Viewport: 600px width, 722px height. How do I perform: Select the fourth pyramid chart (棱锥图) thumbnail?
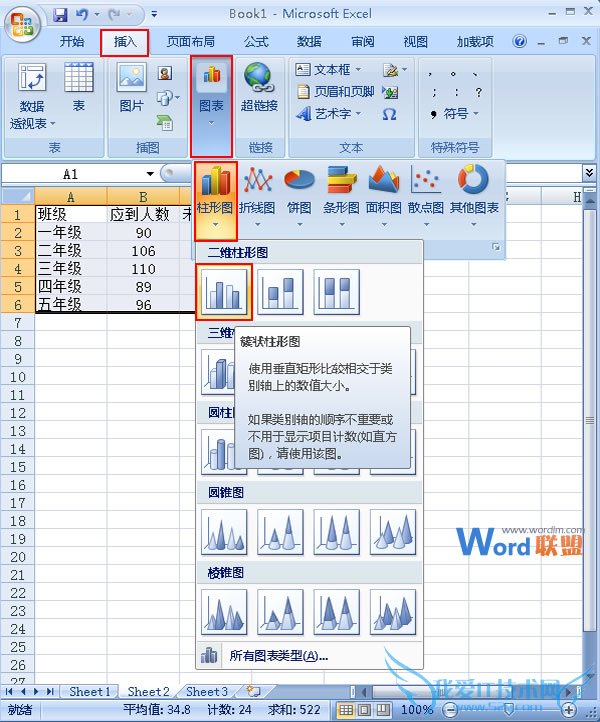pos(393,612)
